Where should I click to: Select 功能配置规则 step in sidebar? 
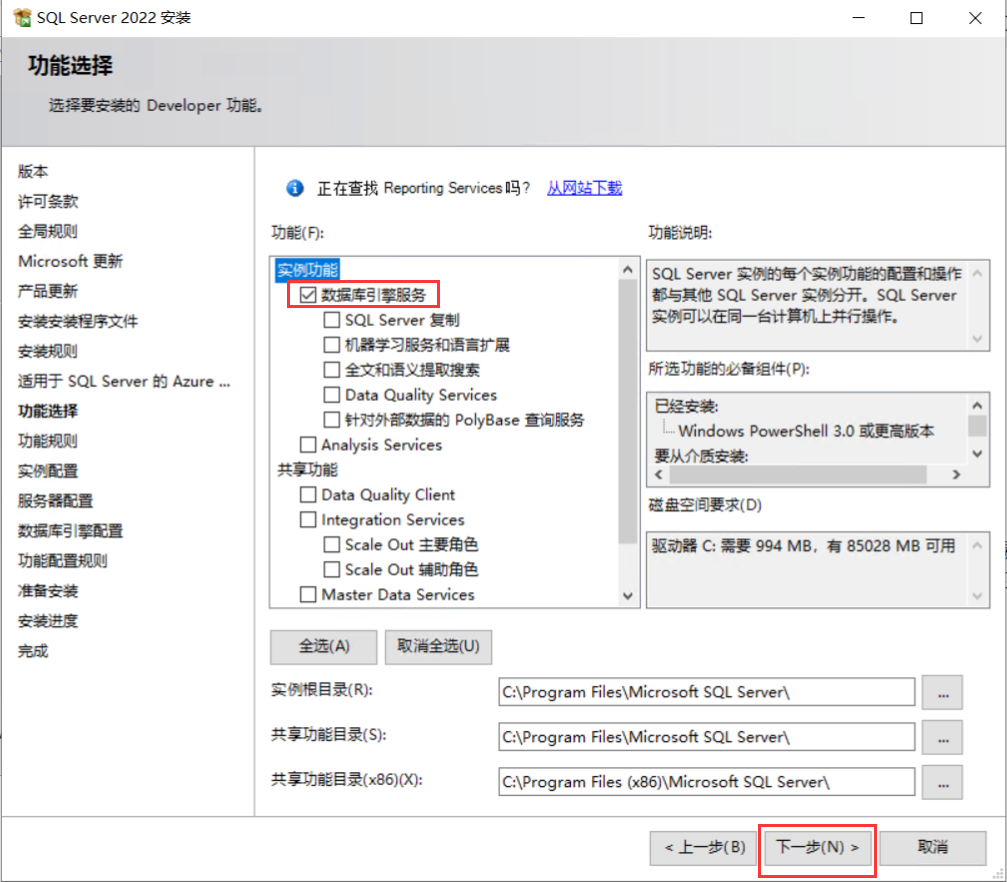(x=63, y=561)
